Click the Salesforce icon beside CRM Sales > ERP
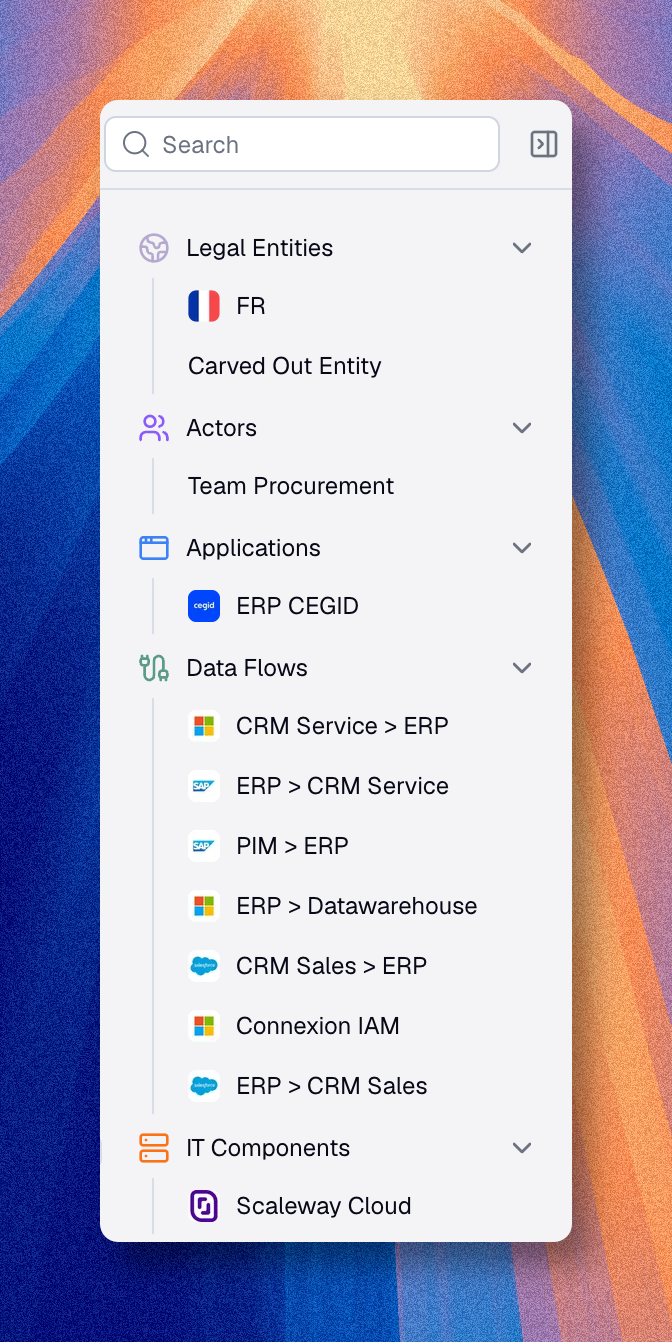The height and width of the screenshot is (1342, 672). (x=204, y=965)
